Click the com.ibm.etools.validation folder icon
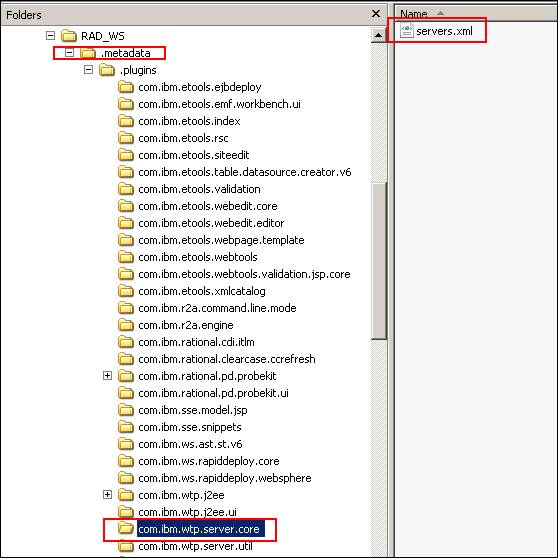 pyautogui.click(x=126, y=189)
